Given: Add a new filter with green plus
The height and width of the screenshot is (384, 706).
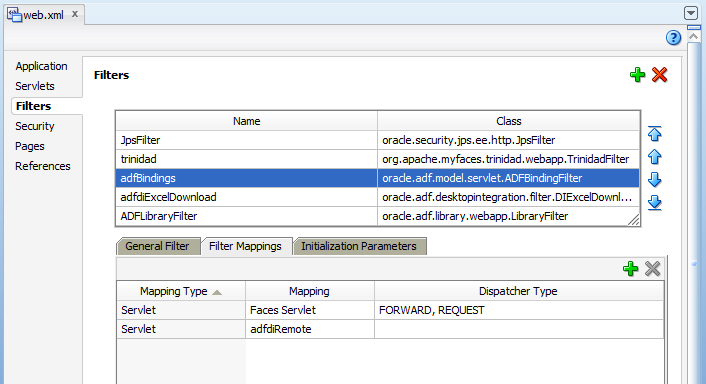Looking at the screenshot, I should coord(637,75).
